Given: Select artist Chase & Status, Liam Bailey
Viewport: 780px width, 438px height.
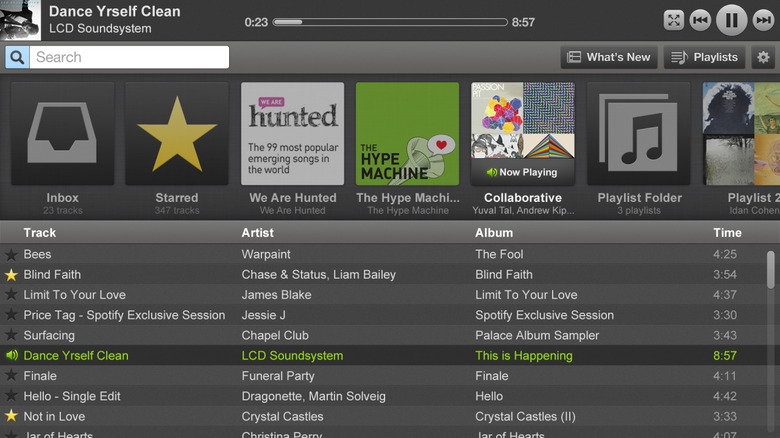Looking at the screenshot, I should point(319,275).
